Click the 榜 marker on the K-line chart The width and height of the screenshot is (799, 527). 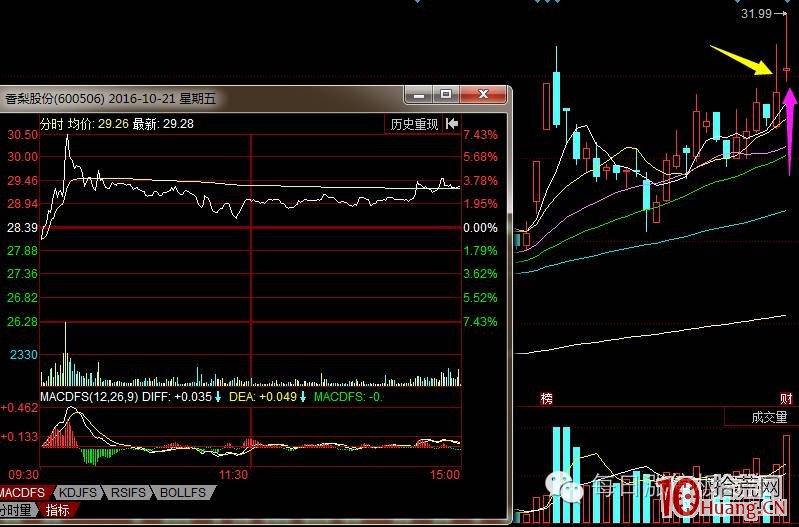tap(546, 399)
